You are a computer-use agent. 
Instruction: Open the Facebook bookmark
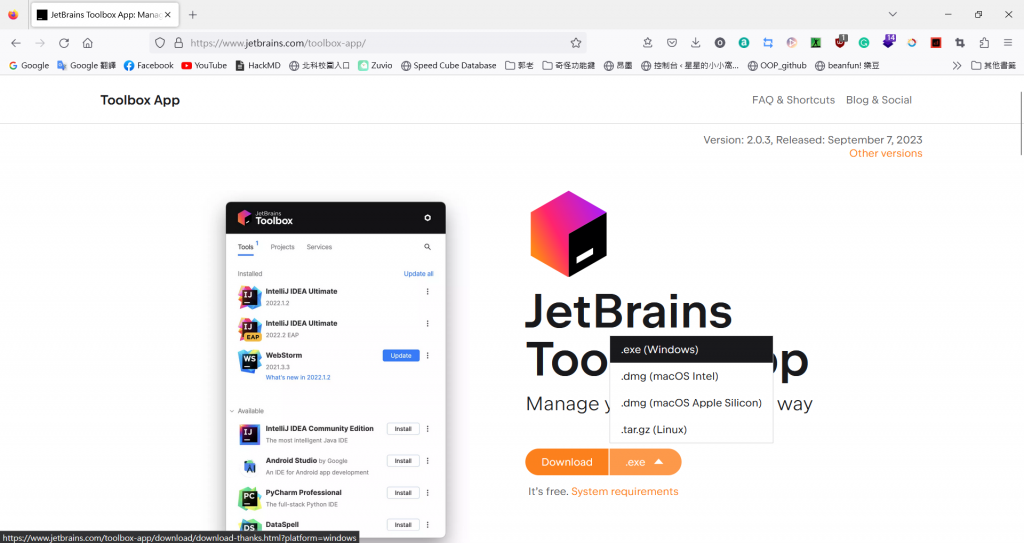pyautogui.click(x=149, y=65)
